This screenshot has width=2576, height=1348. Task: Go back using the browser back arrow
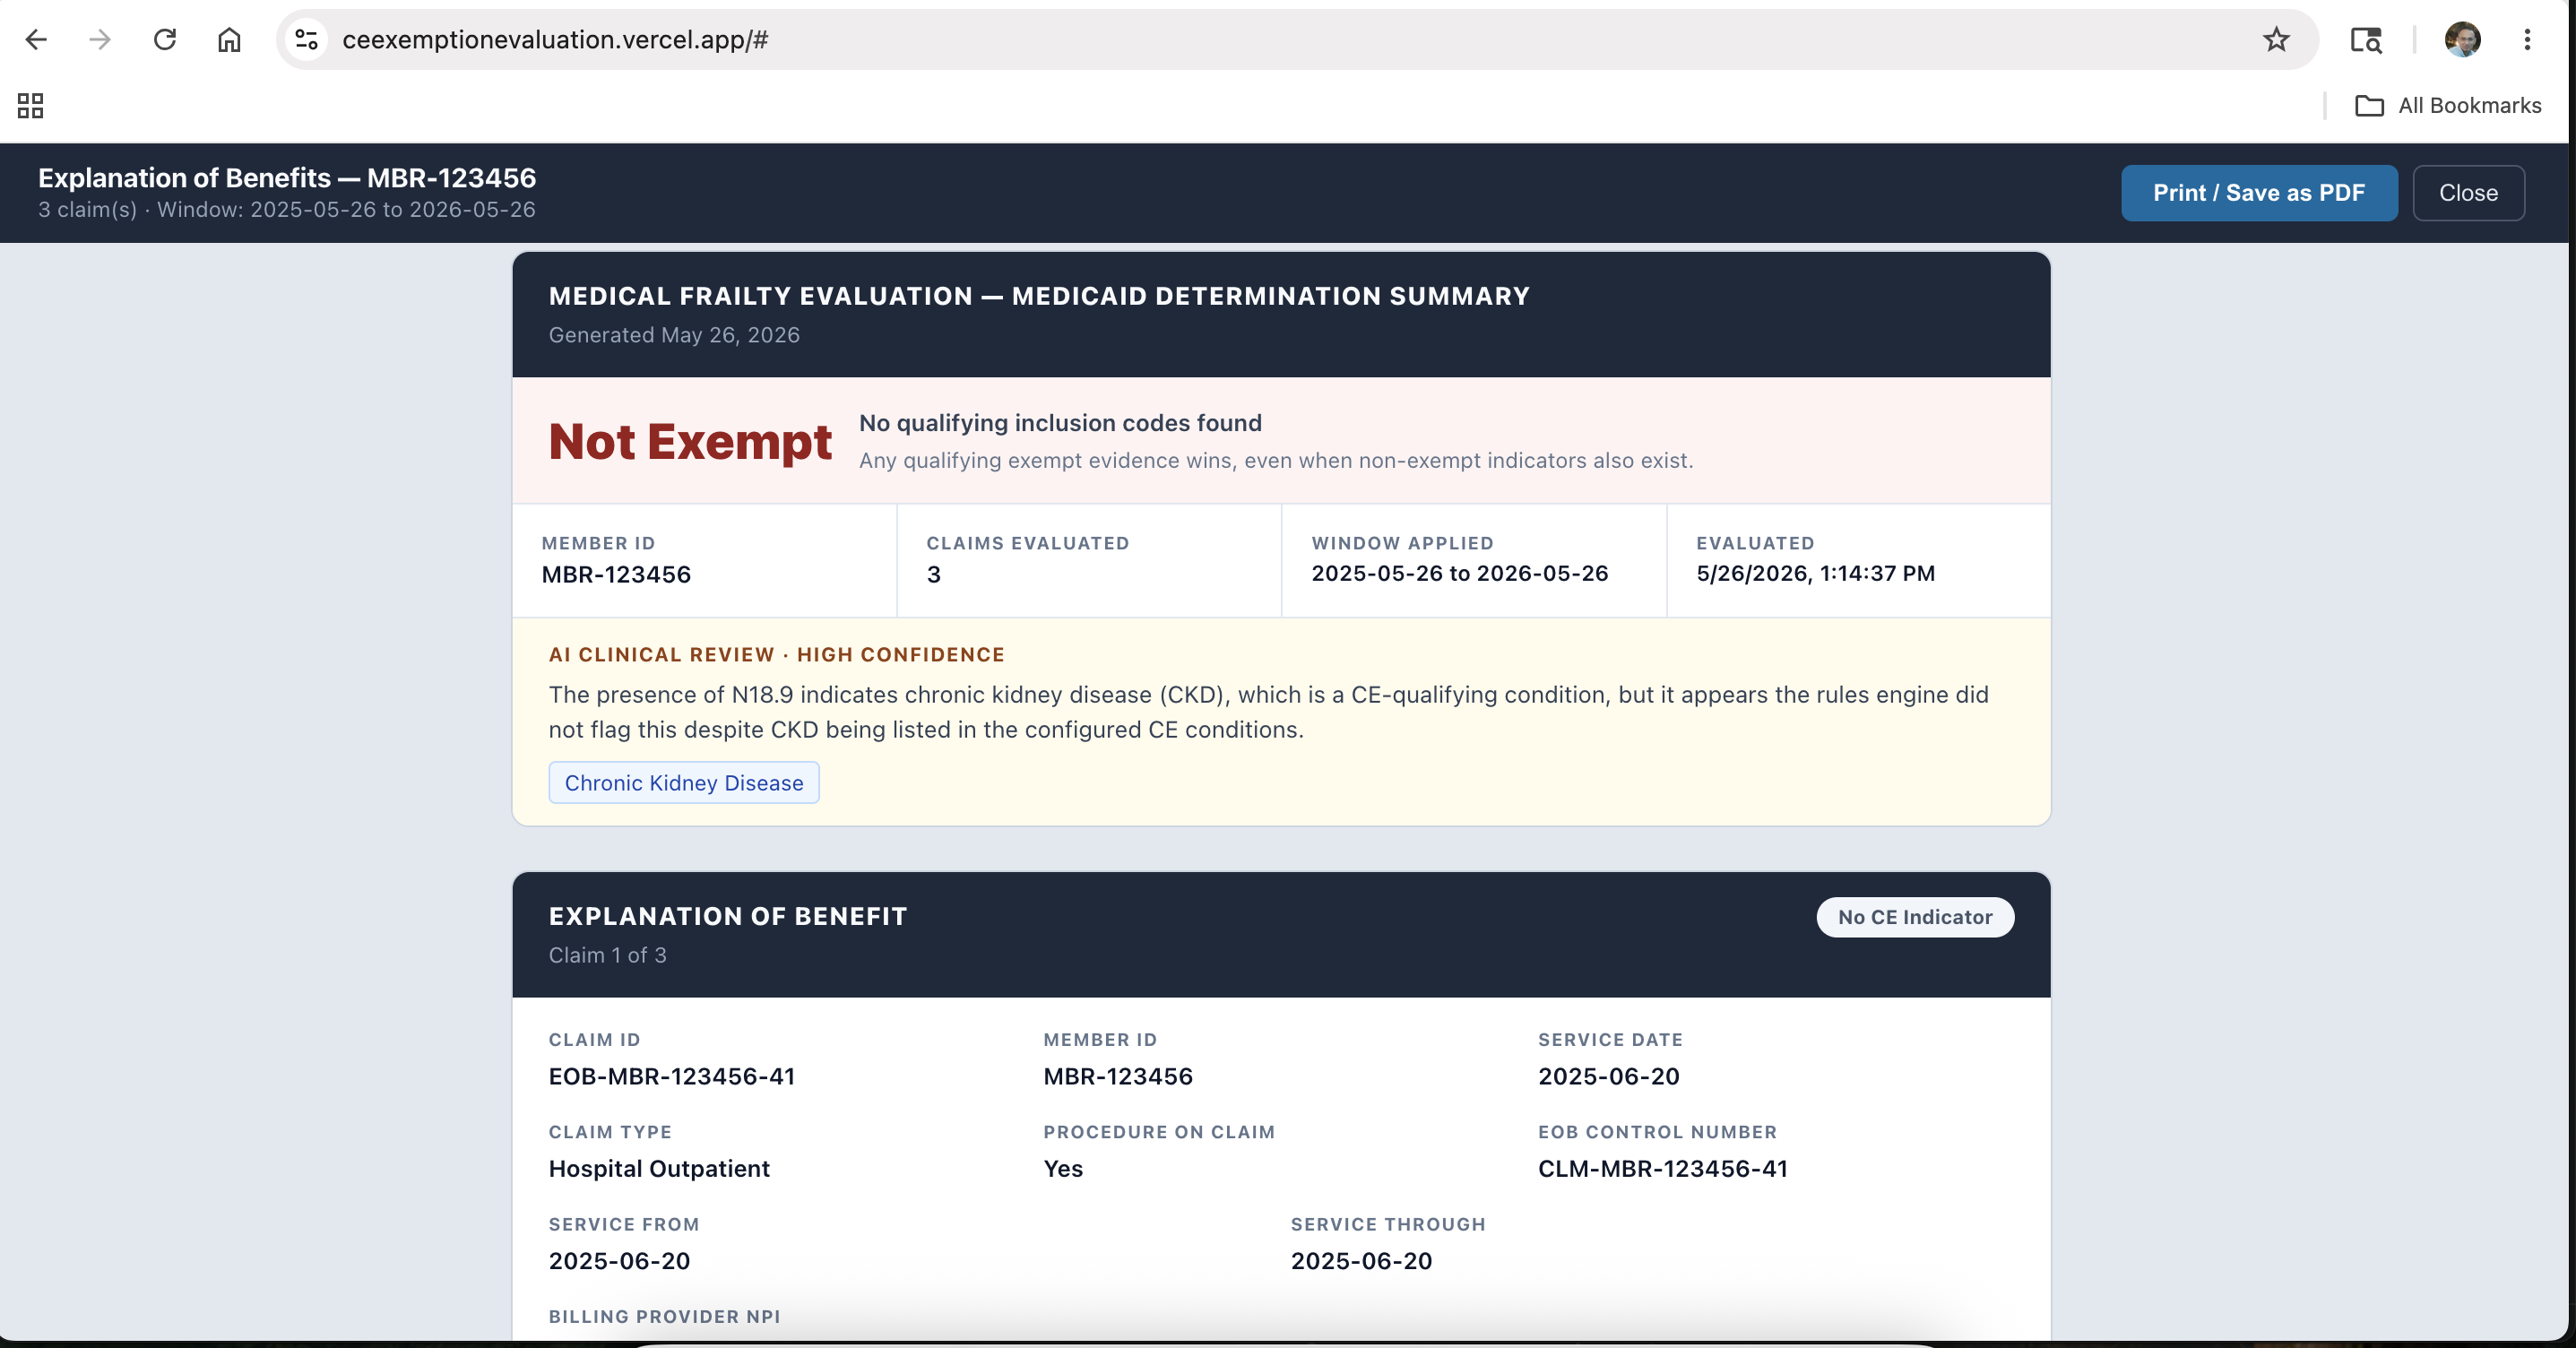[36, 40]
